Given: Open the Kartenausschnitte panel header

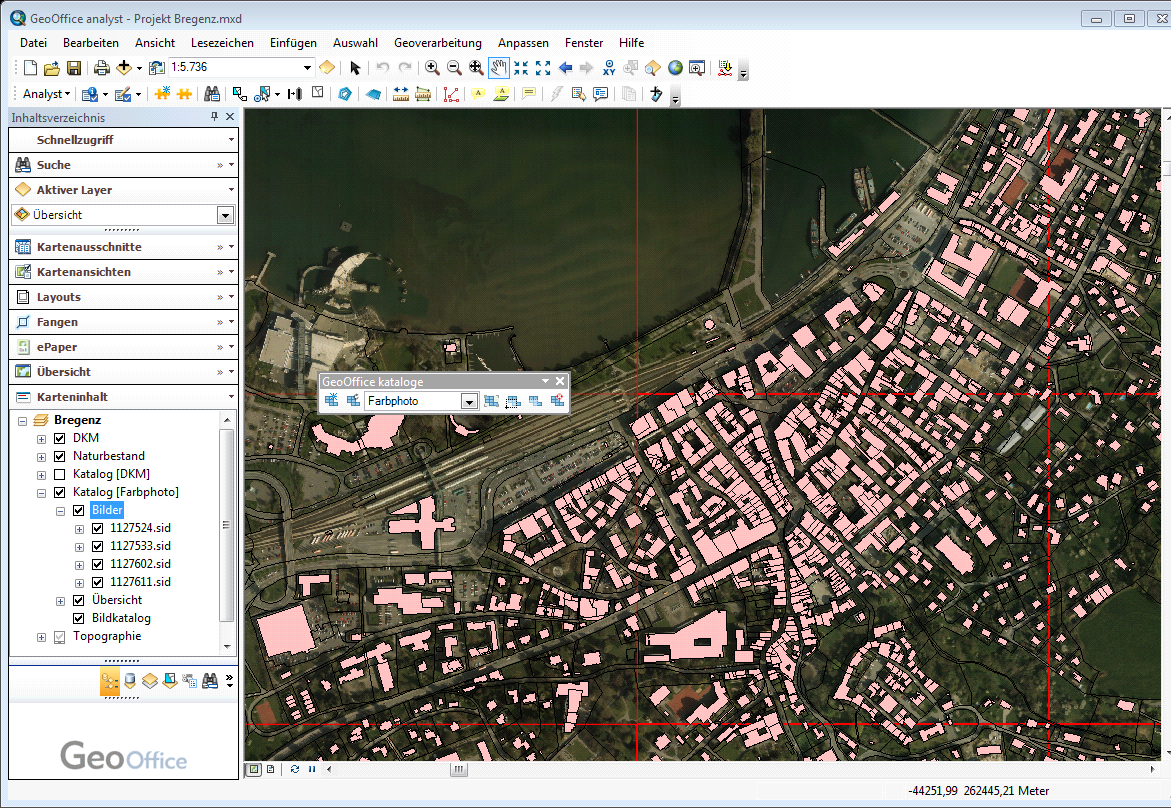Looking at the screenshot, I should pos(89,247).
